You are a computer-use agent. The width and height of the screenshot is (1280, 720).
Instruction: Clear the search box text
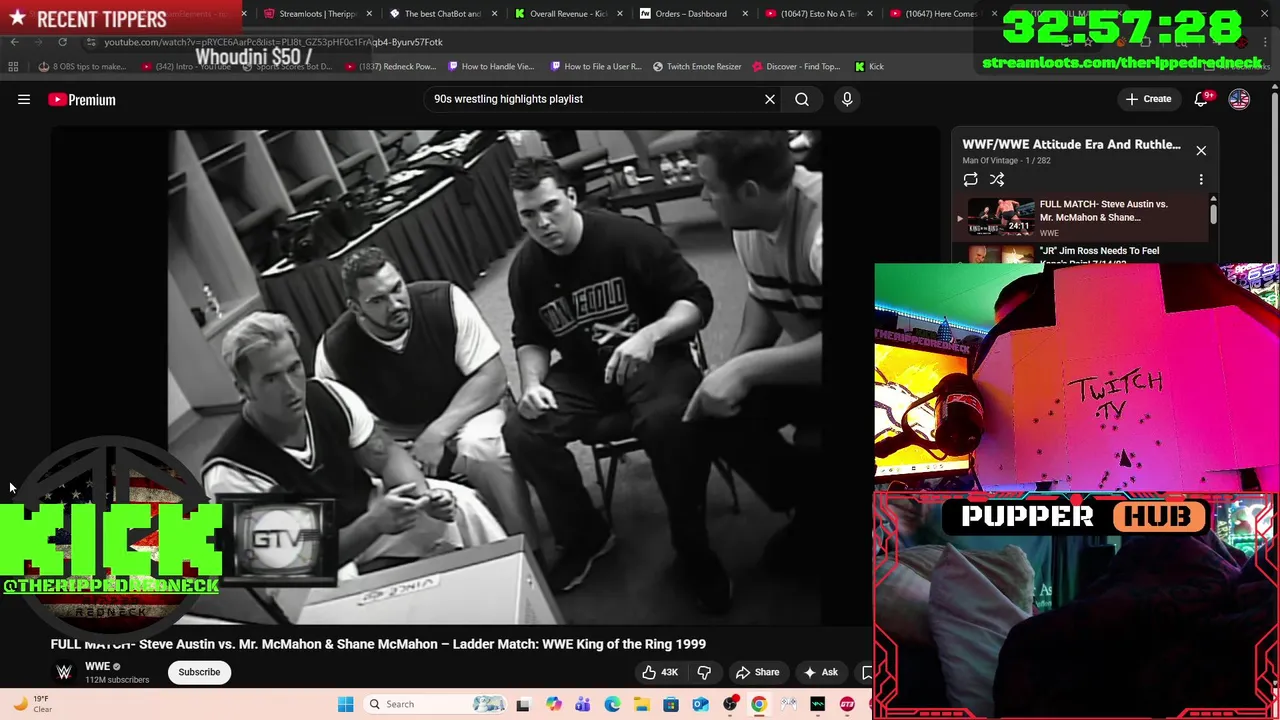click(x=770, y=99)
